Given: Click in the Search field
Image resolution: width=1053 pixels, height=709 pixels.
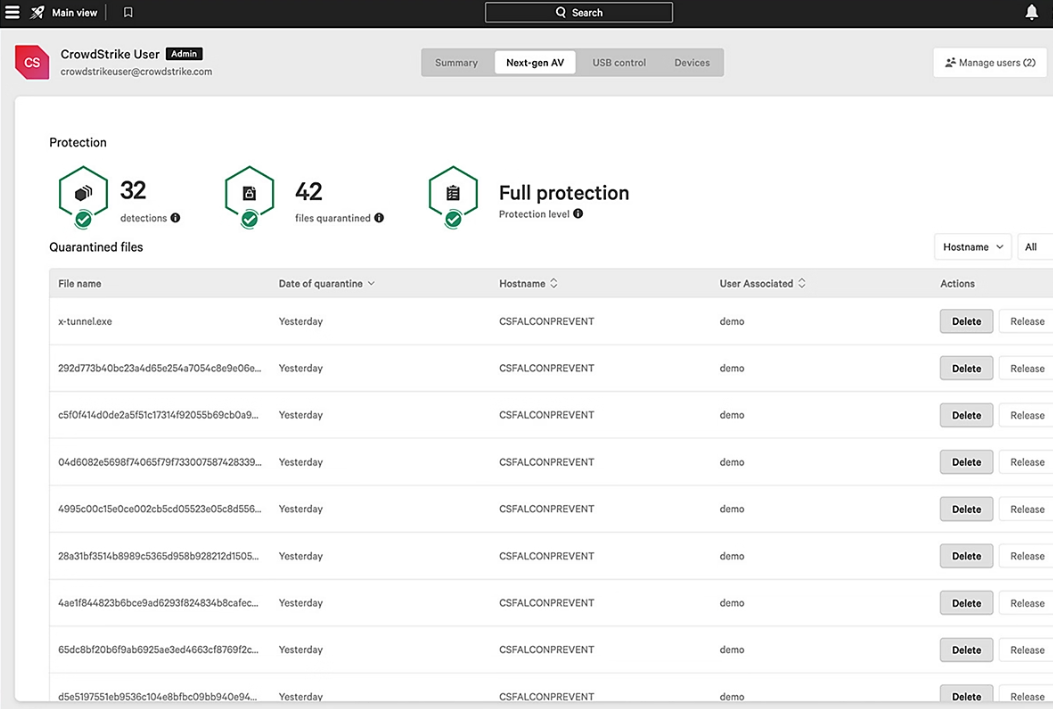Looking at the screenshot, I should tap(579, 13).
